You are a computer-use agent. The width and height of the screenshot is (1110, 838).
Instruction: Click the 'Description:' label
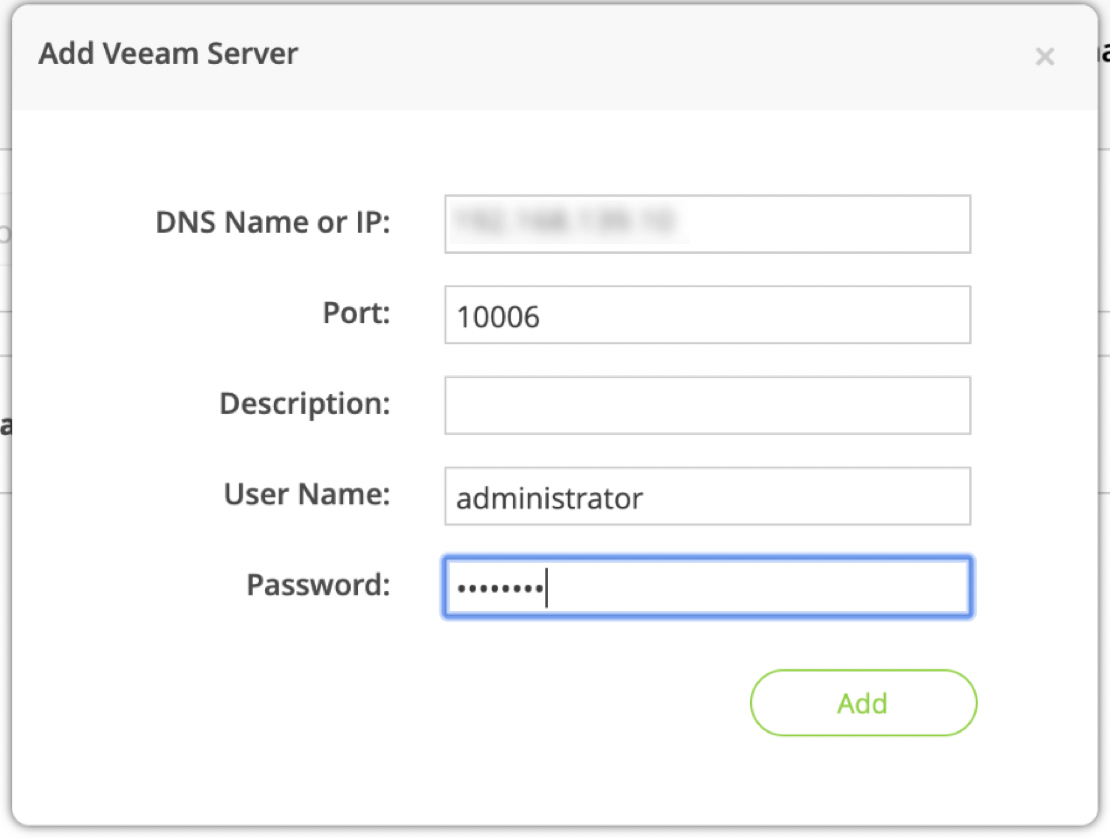pyautogui.click(x=305, y=404)
